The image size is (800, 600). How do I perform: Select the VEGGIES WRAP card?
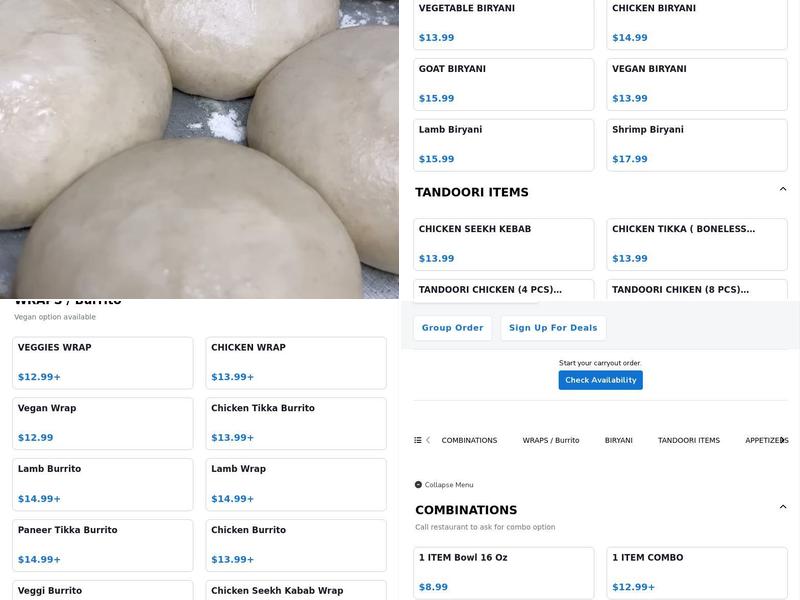tap(103, 363)
